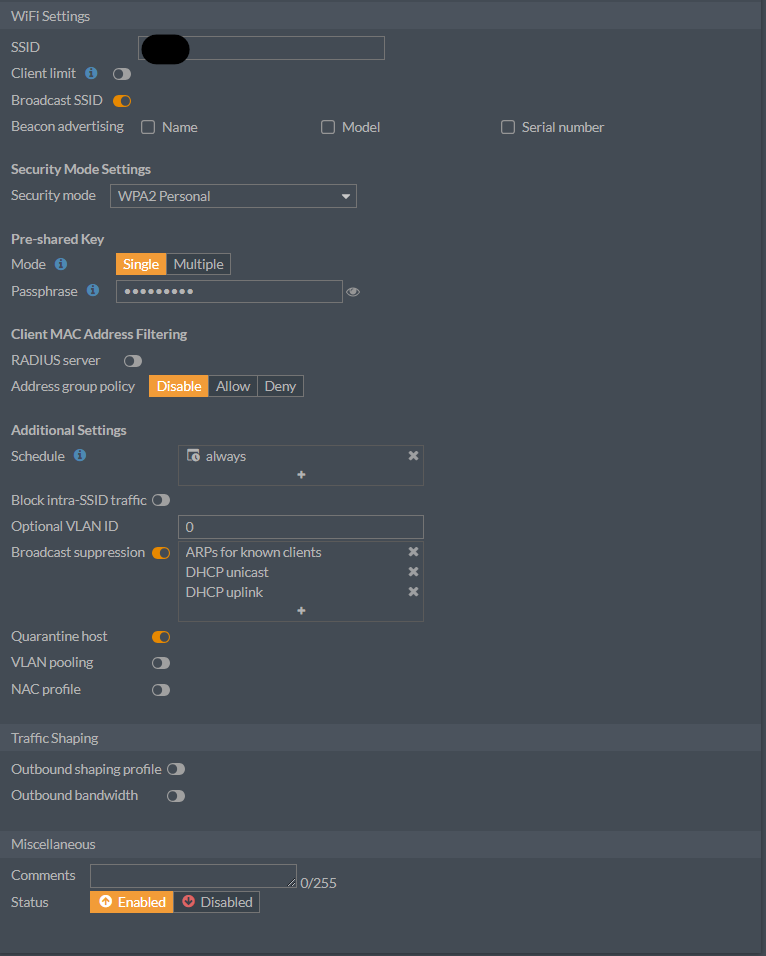The image size is (766, 956).
Task: Remove ARPs for known clients entry
Action: tap(413, 552)
